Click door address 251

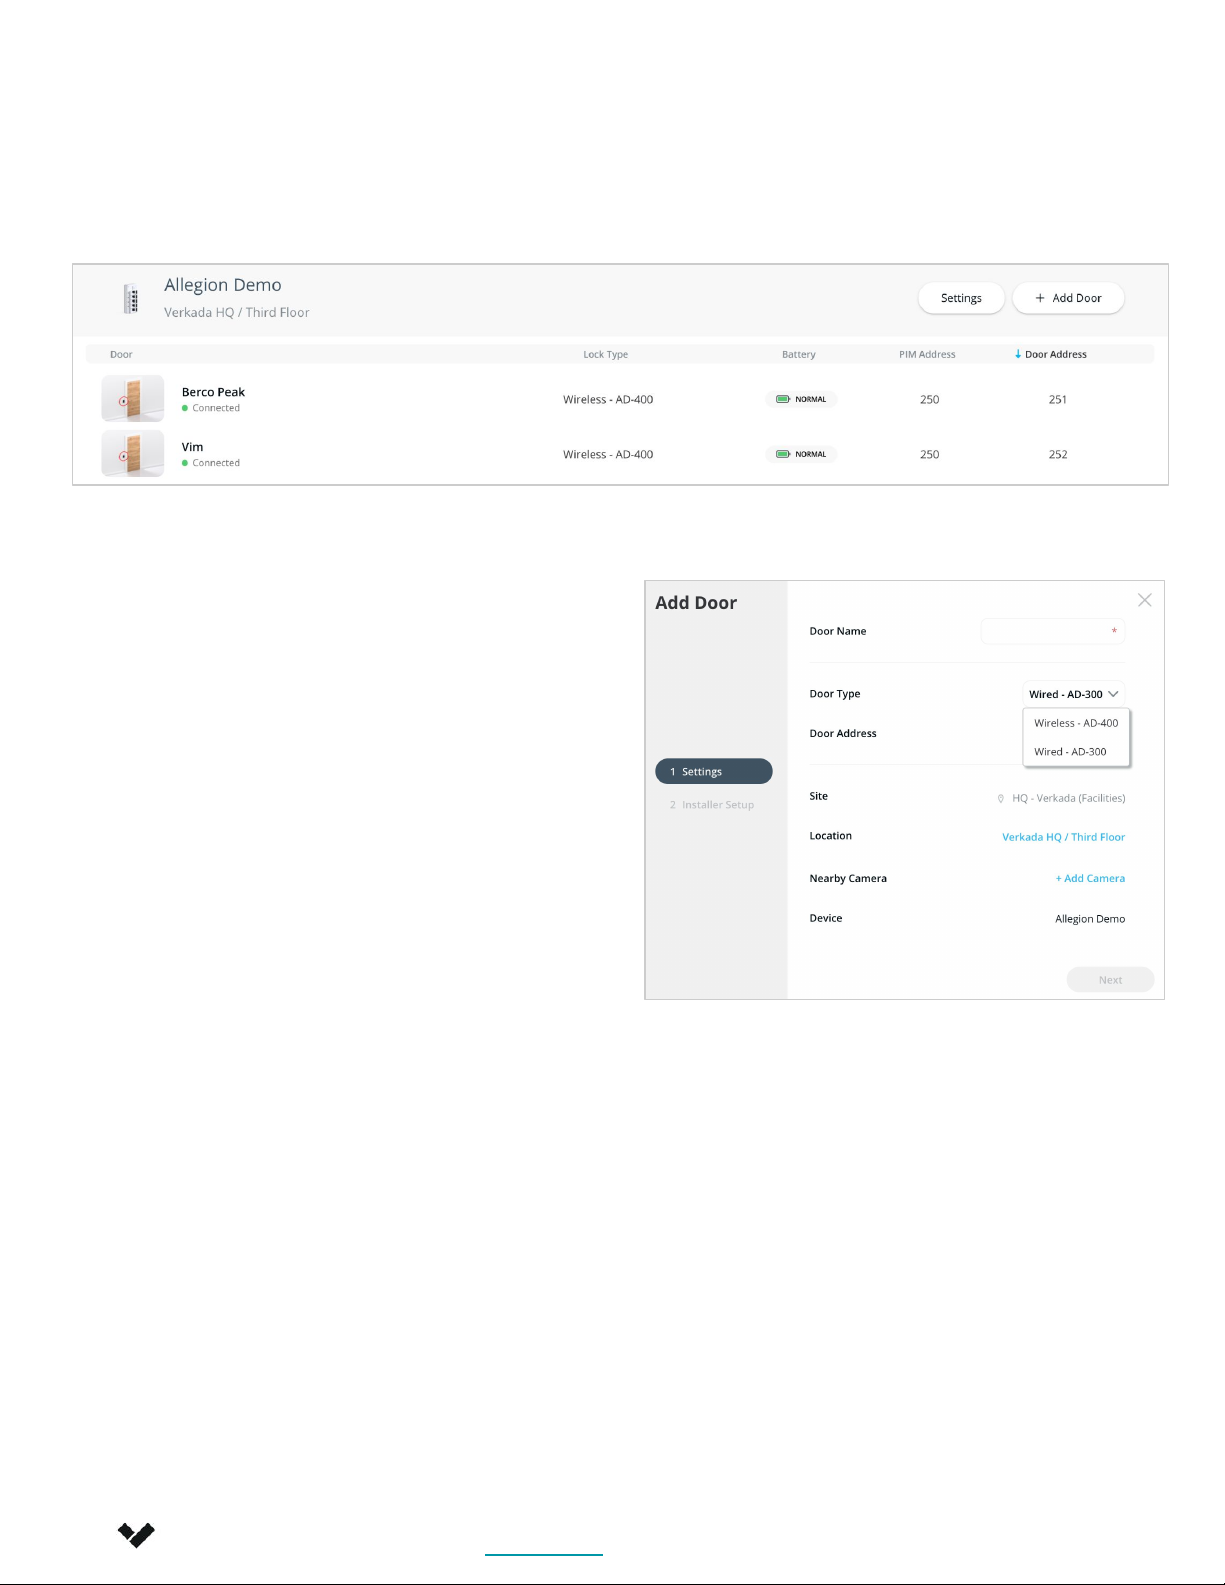coord(1058,399)
